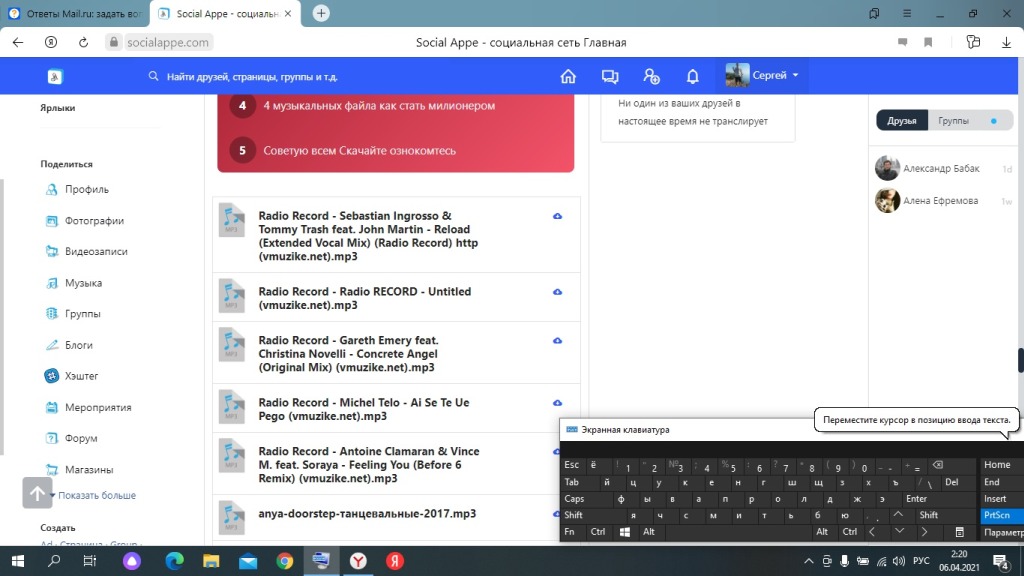
Task: Click Home key on on-screen keyboard
Action: [997, 465]
